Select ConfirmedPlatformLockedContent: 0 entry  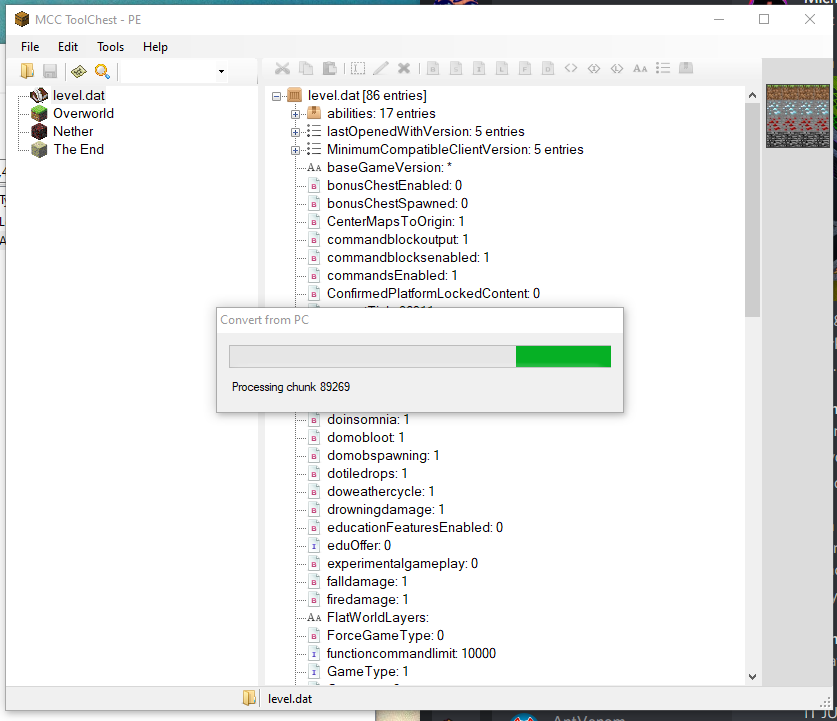(433, 294)
